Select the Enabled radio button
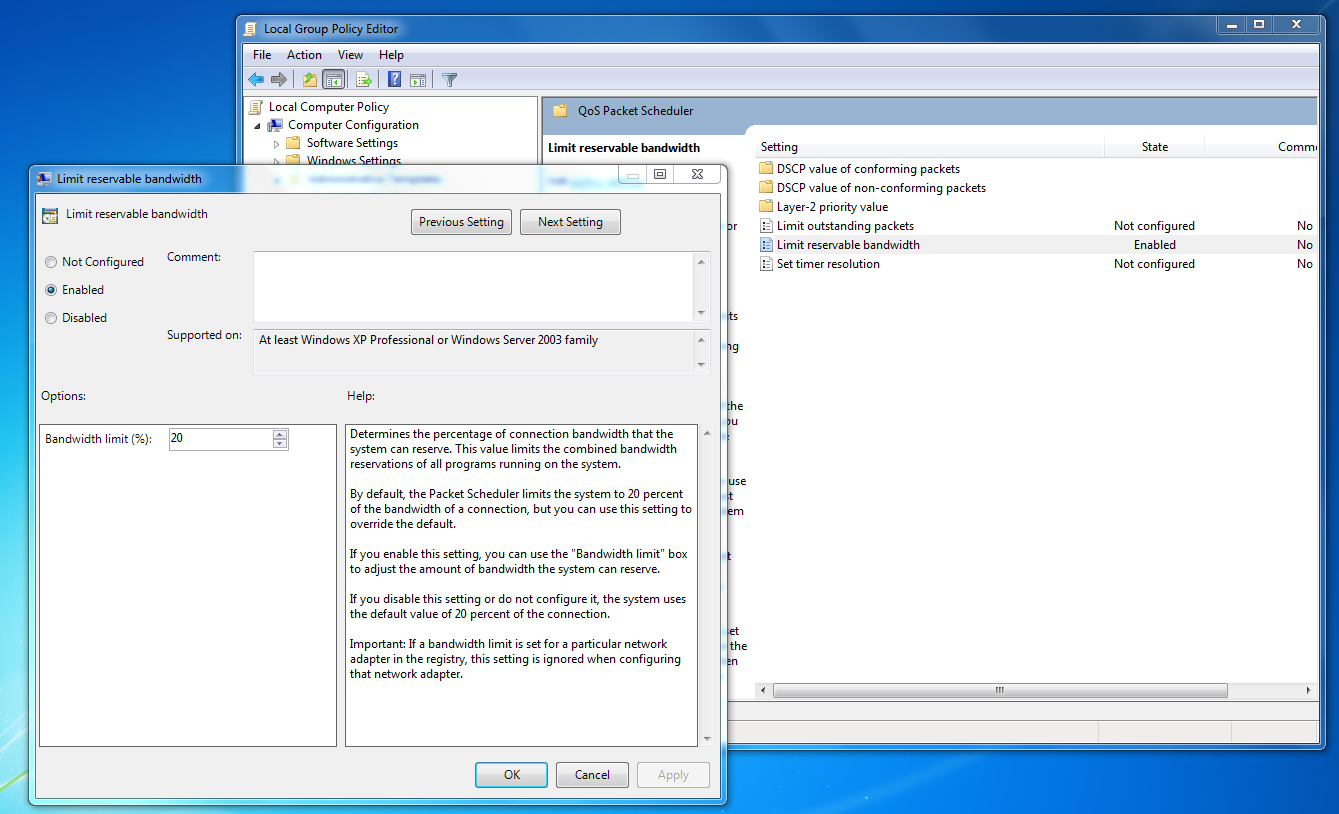1339x814 pixels. [x=51, y=290]
